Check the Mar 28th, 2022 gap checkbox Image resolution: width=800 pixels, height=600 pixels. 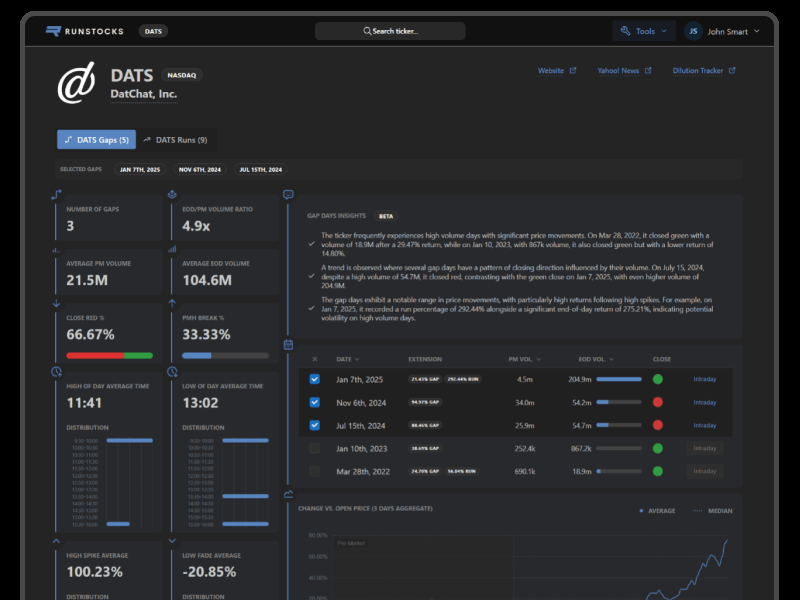click(x=315, y=471)
